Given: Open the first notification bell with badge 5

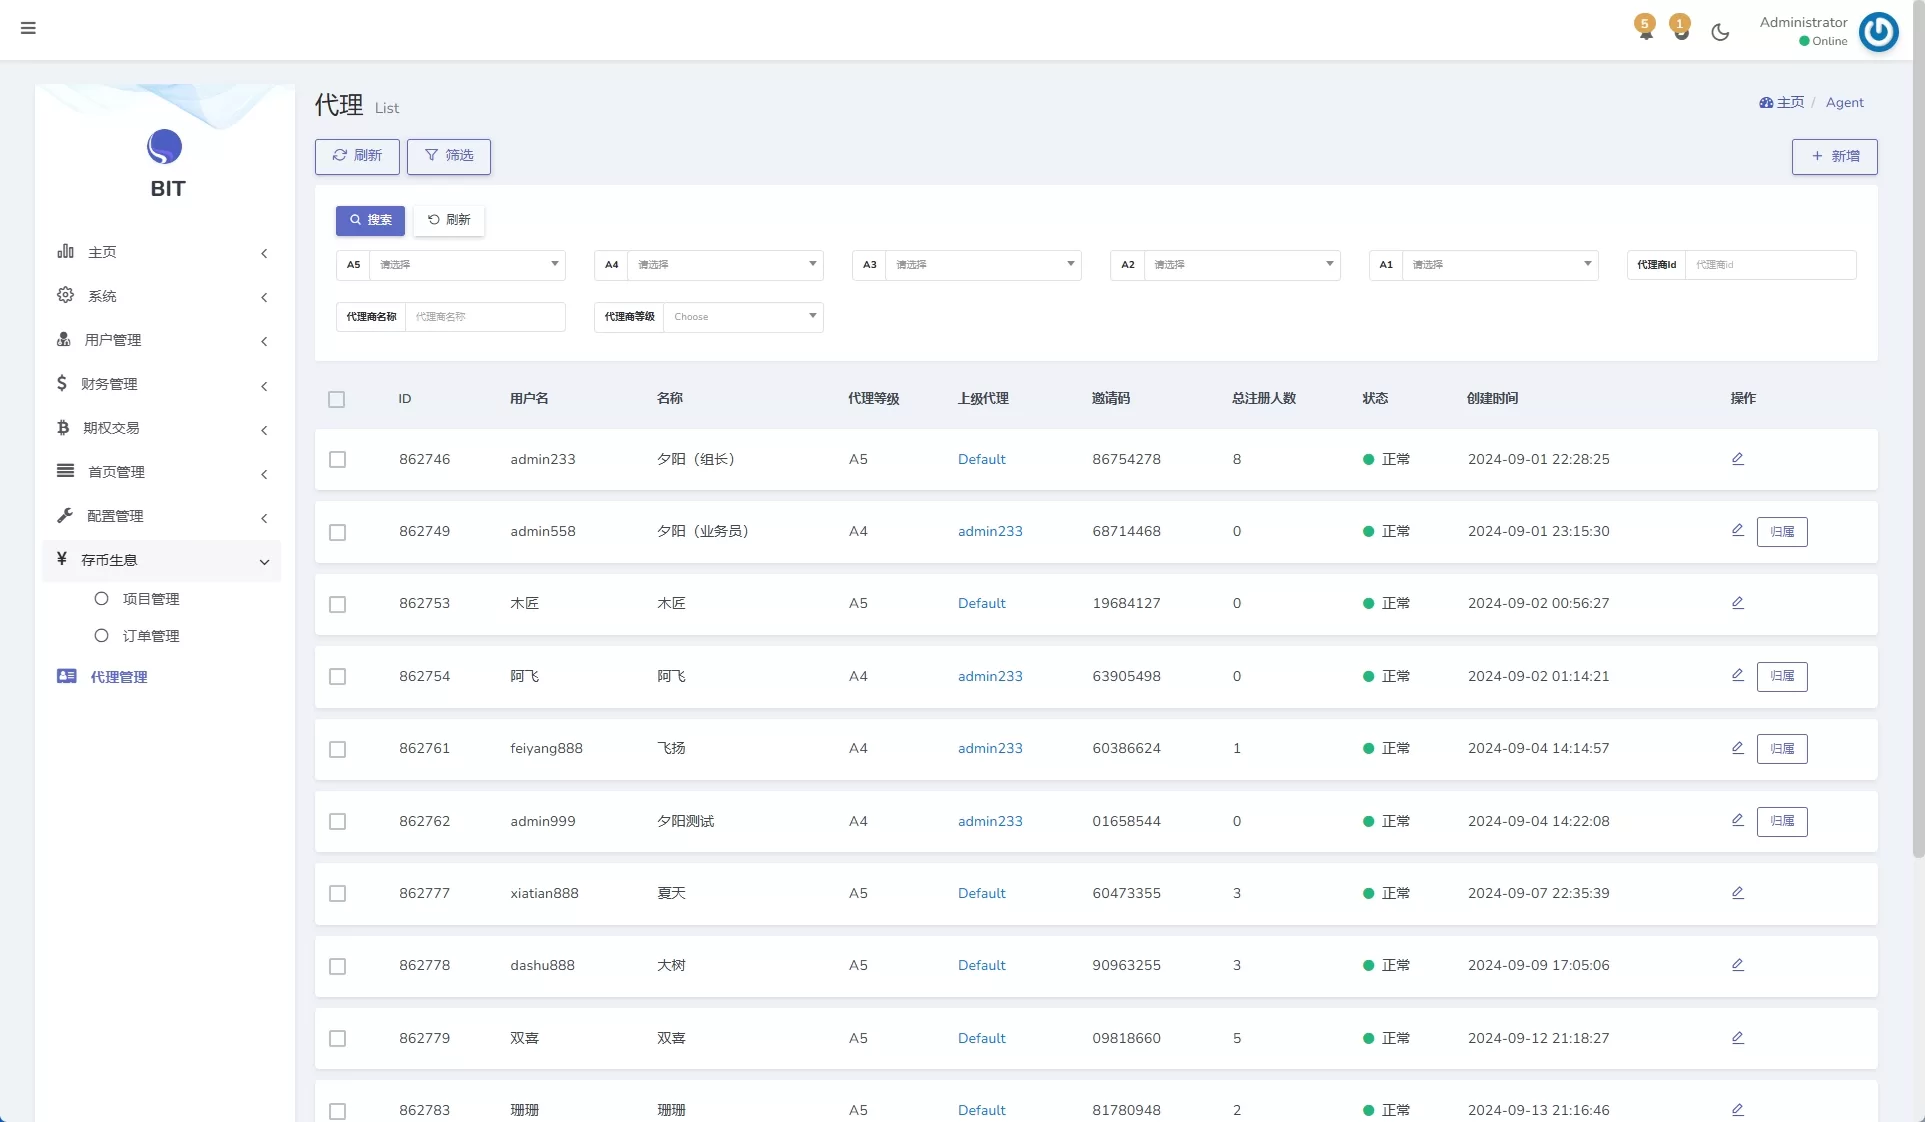Looking at the screenshot, I should point(1645,28).
